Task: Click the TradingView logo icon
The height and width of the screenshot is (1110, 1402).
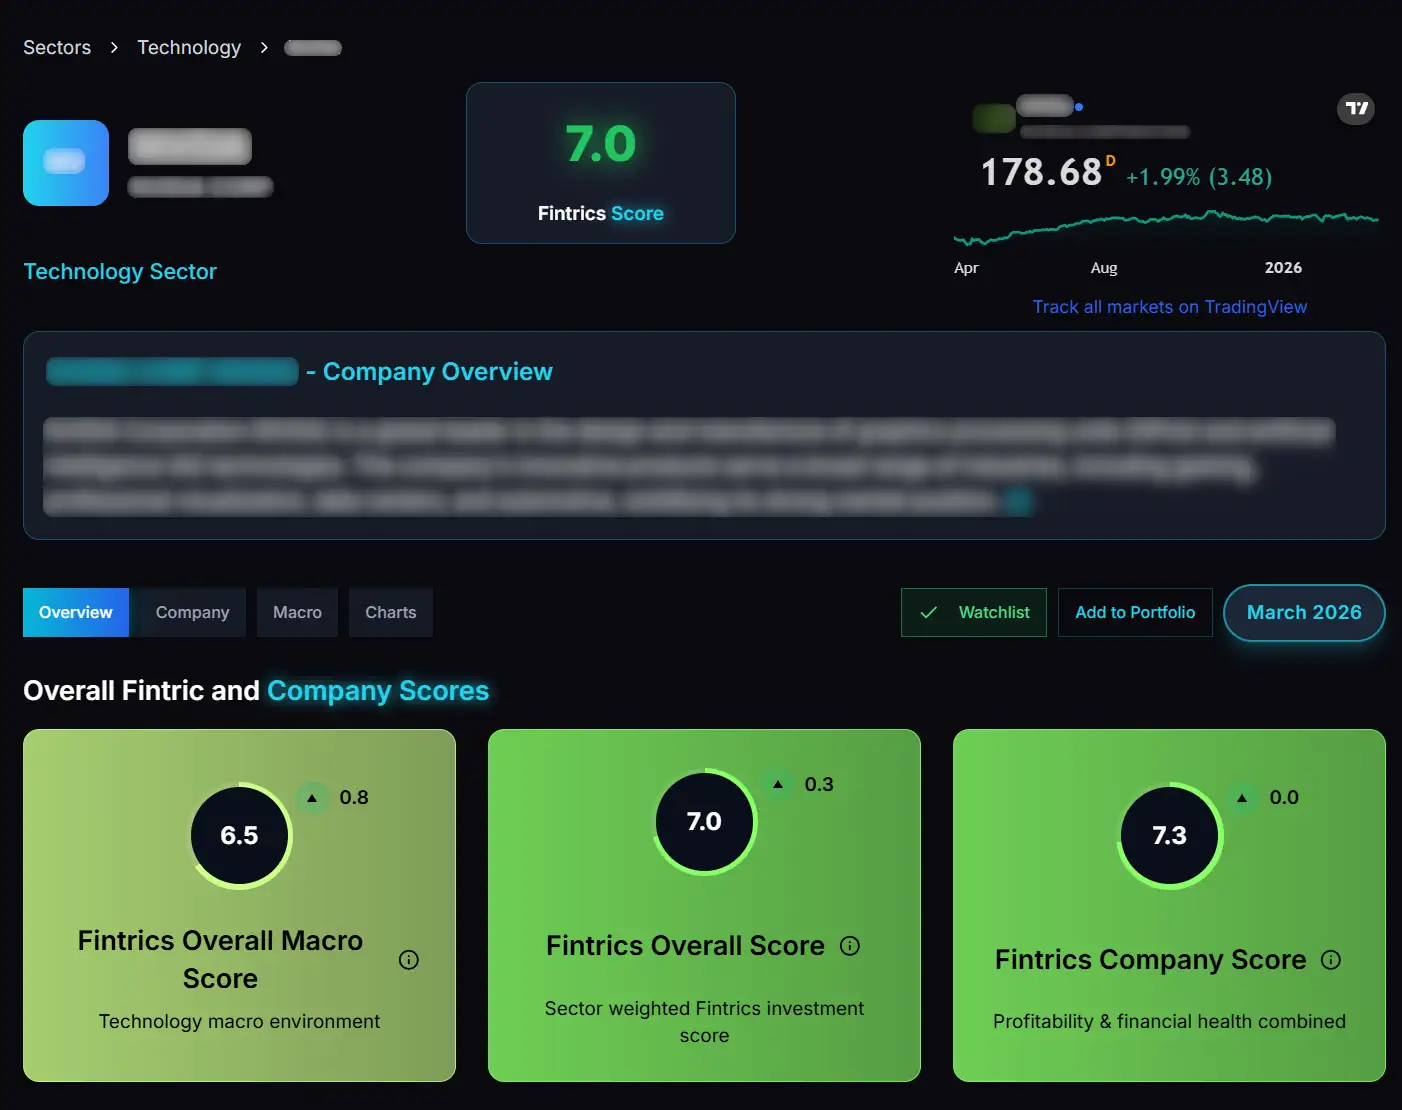Action: tap(1356, 109)
